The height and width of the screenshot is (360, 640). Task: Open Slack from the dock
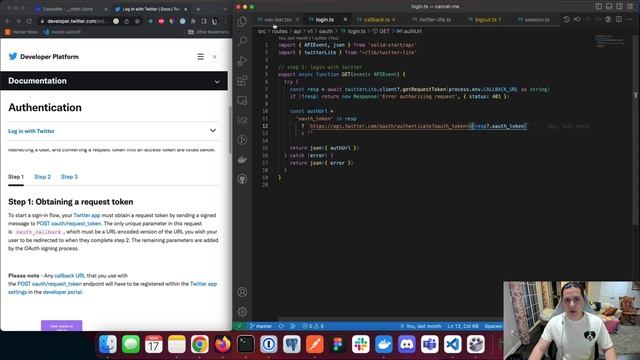click(x=361, y=344)
